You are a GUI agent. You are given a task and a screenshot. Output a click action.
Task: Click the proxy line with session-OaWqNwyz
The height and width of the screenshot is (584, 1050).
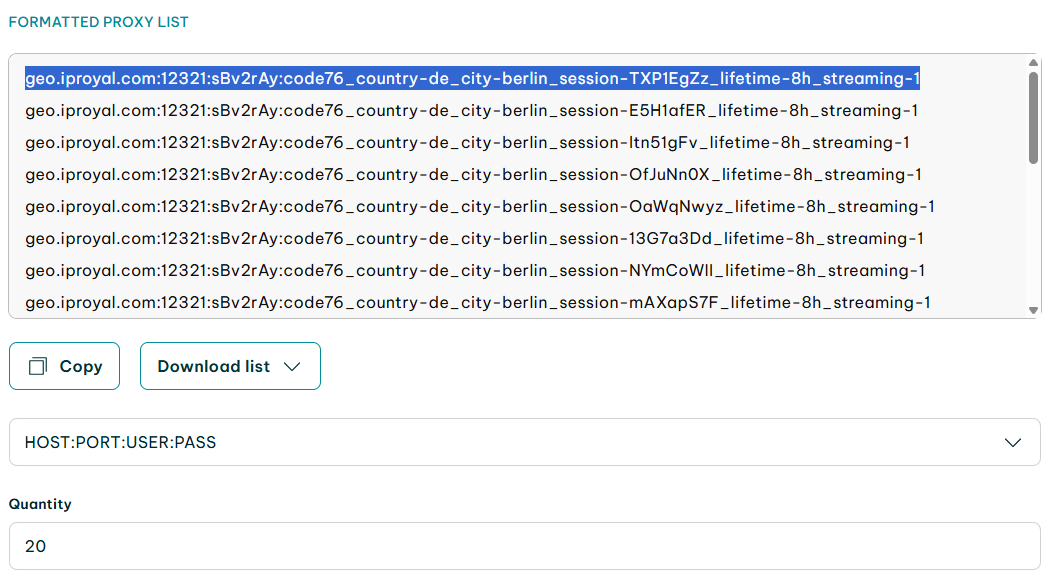479,207
